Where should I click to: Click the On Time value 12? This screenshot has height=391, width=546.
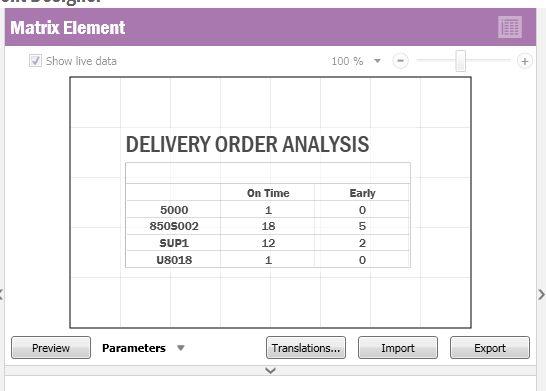[x=268, y=243]
